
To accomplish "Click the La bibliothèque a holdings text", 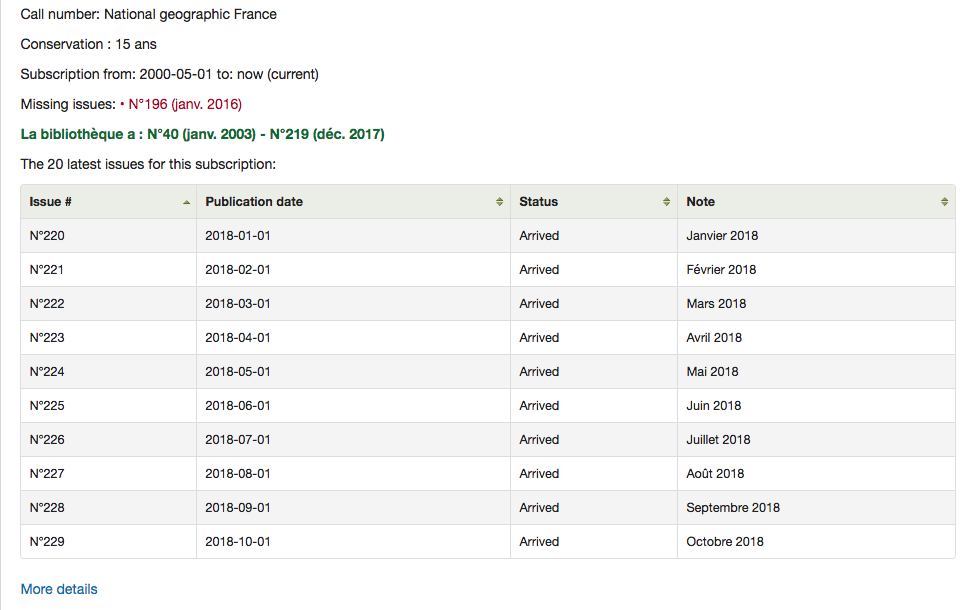I will pos(202,134).
